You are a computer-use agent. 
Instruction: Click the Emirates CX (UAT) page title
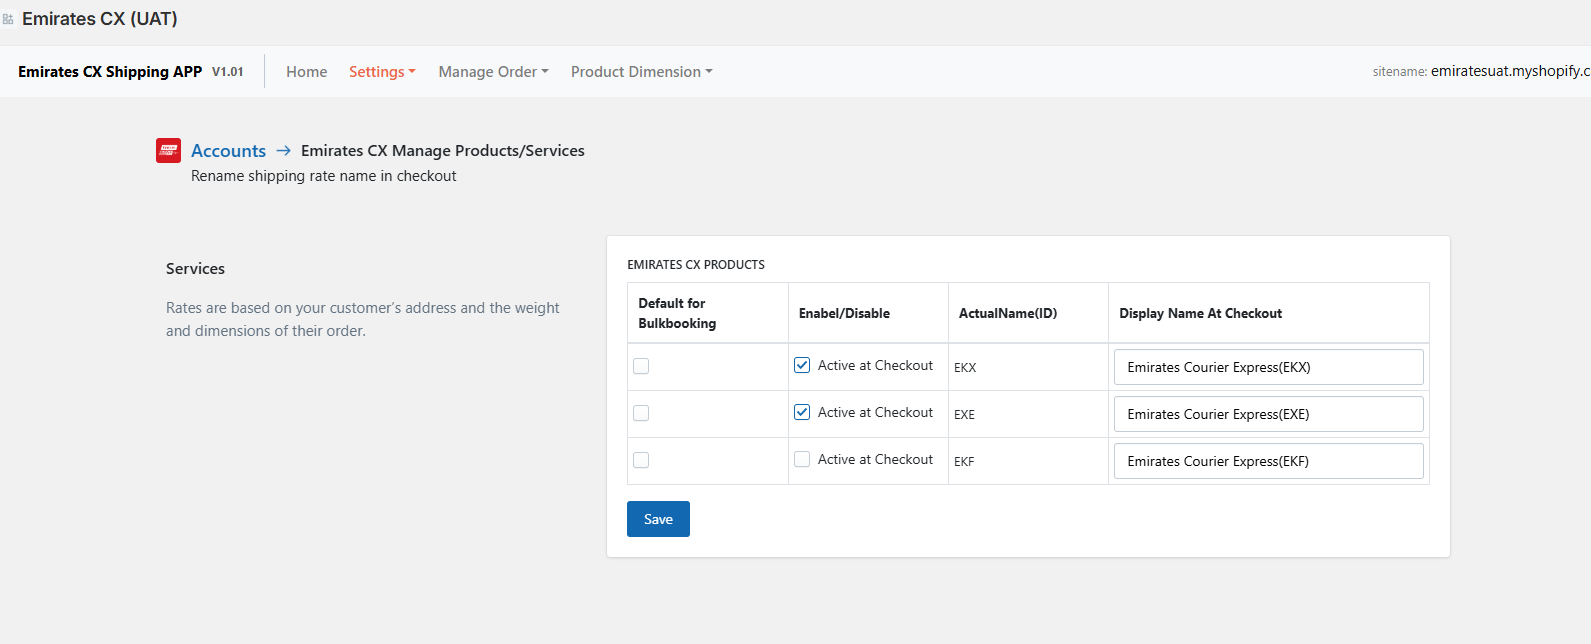tap(100, 19)
